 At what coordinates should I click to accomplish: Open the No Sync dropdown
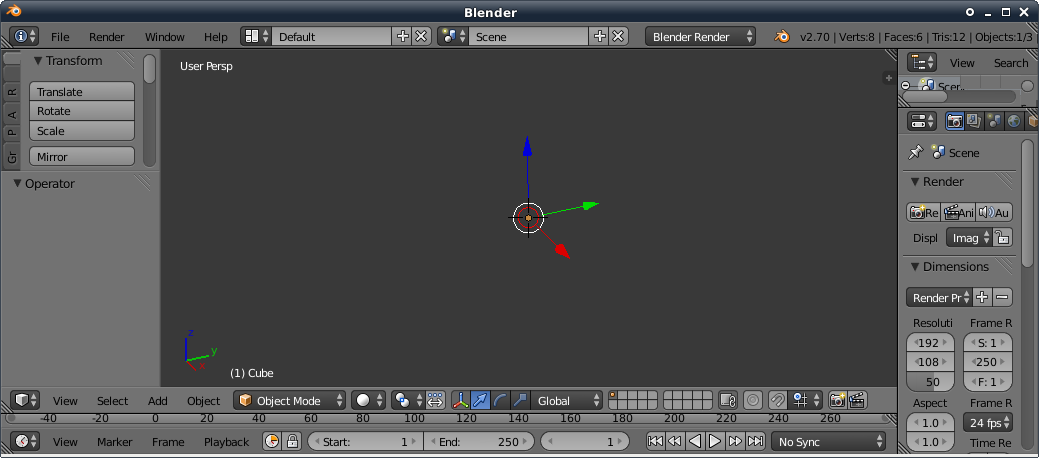828,441
